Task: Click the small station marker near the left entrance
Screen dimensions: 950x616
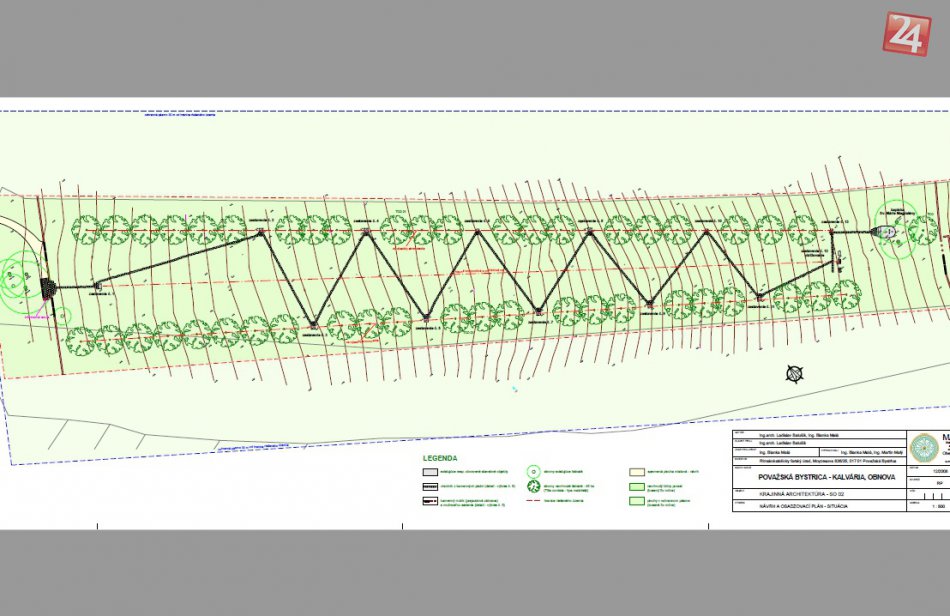Action: (98, 287)
